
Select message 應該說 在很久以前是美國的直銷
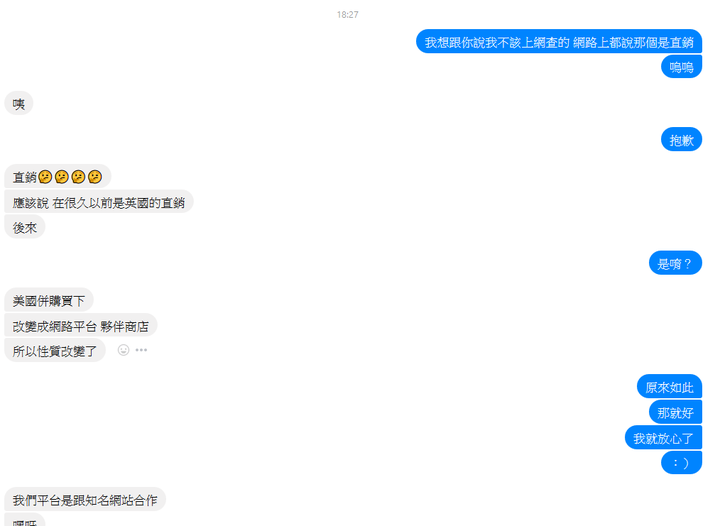click(x=99, y=202)
